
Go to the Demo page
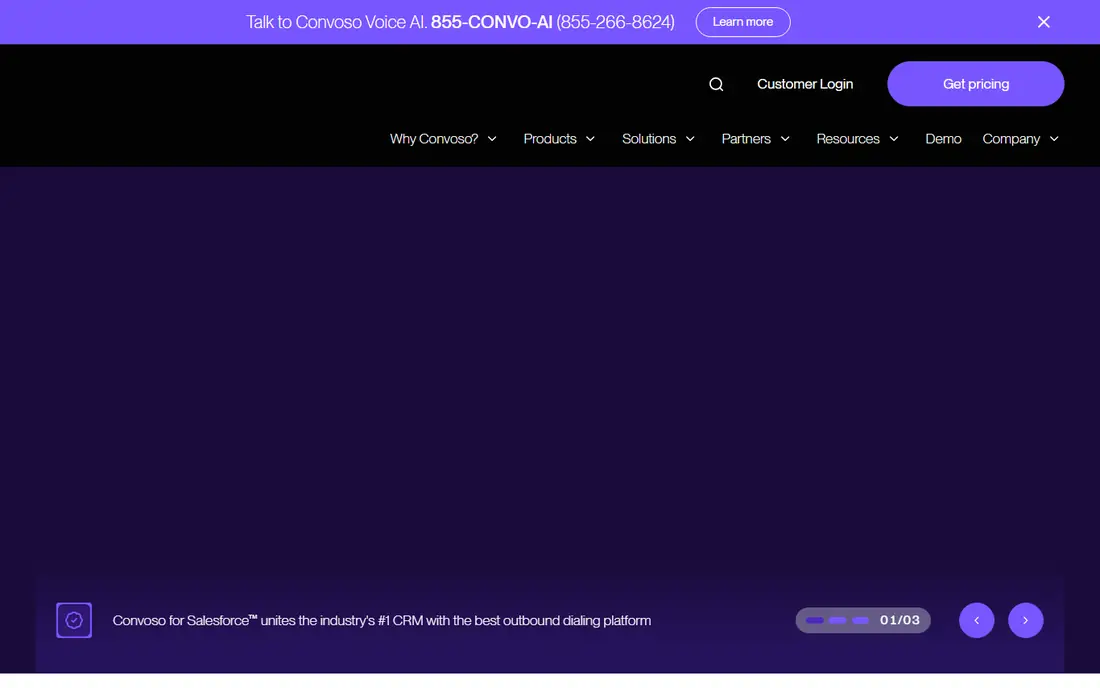pyautogui.click(x=943, y=139)
